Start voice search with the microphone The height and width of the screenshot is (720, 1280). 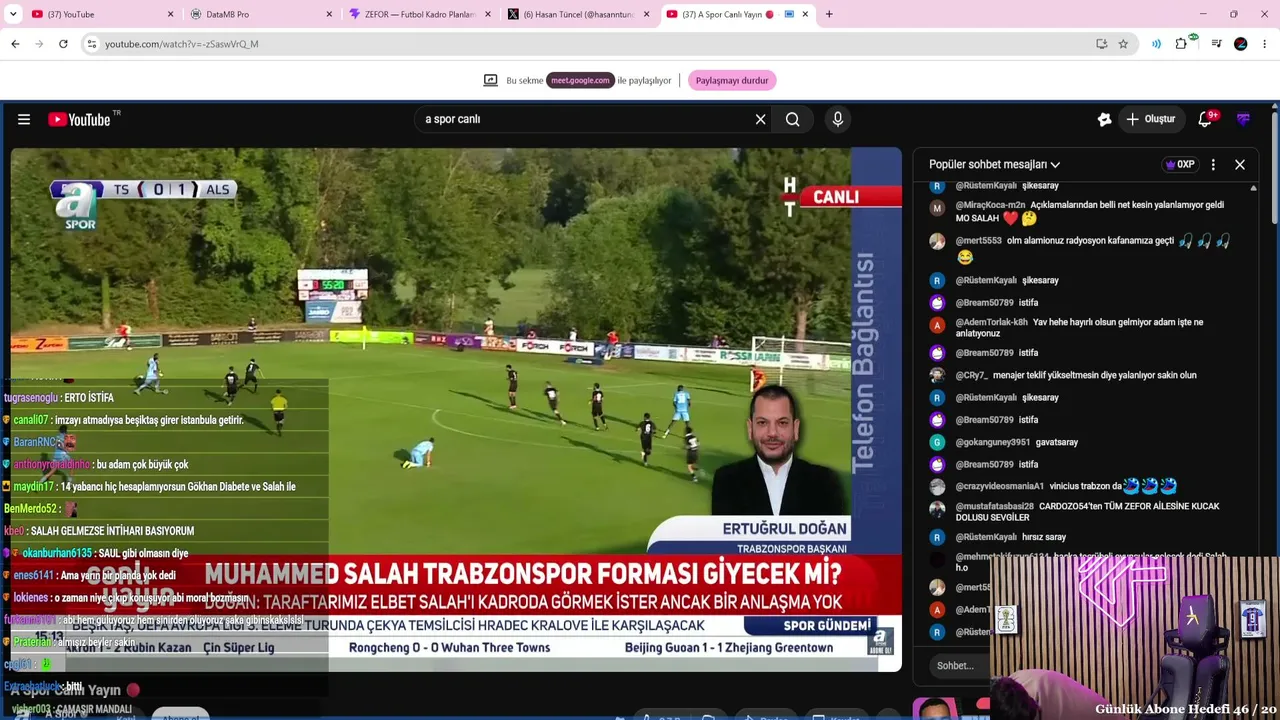pyautogui.click(x=838, y=119)
